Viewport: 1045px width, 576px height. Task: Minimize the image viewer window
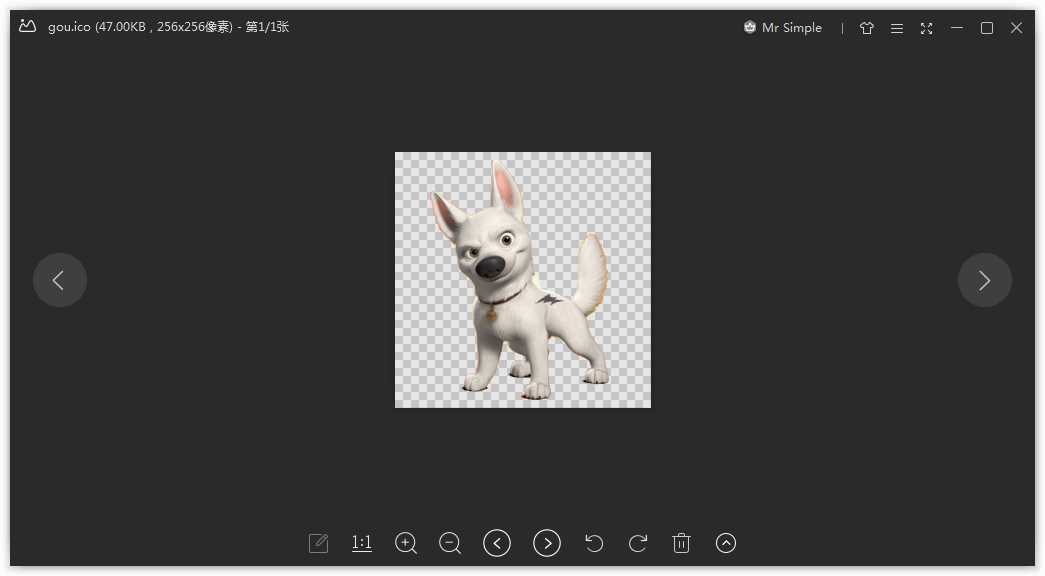click(957, 28)
